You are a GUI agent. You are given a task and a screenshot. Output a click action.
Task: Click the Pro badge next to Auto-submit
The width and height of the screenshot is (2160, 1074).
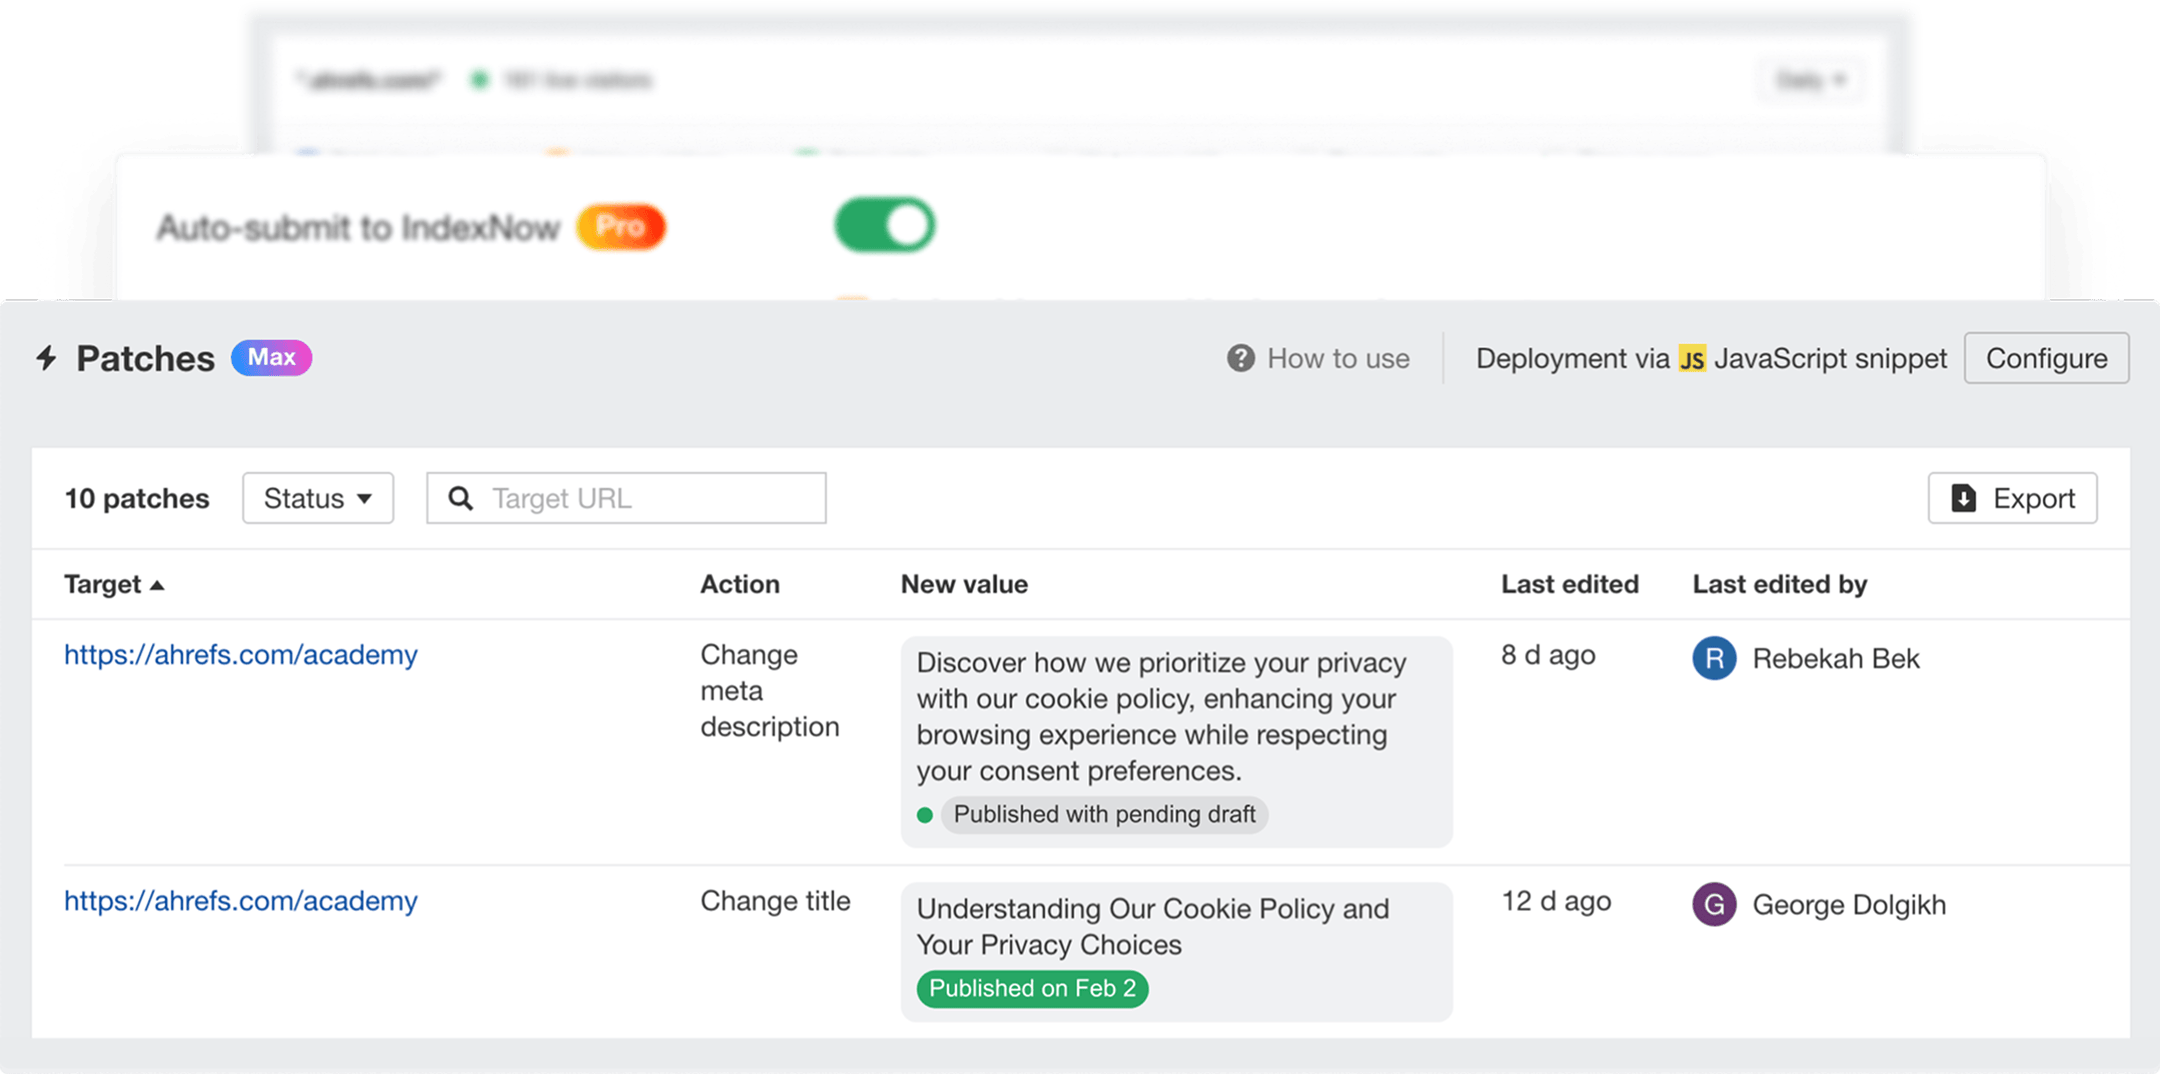coord(622,226)
